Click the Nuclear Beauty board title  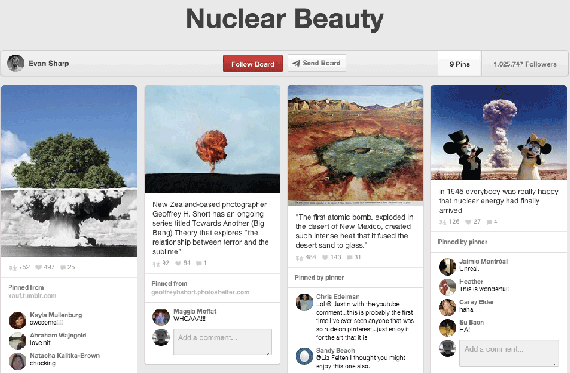click(x=285, y=19)
